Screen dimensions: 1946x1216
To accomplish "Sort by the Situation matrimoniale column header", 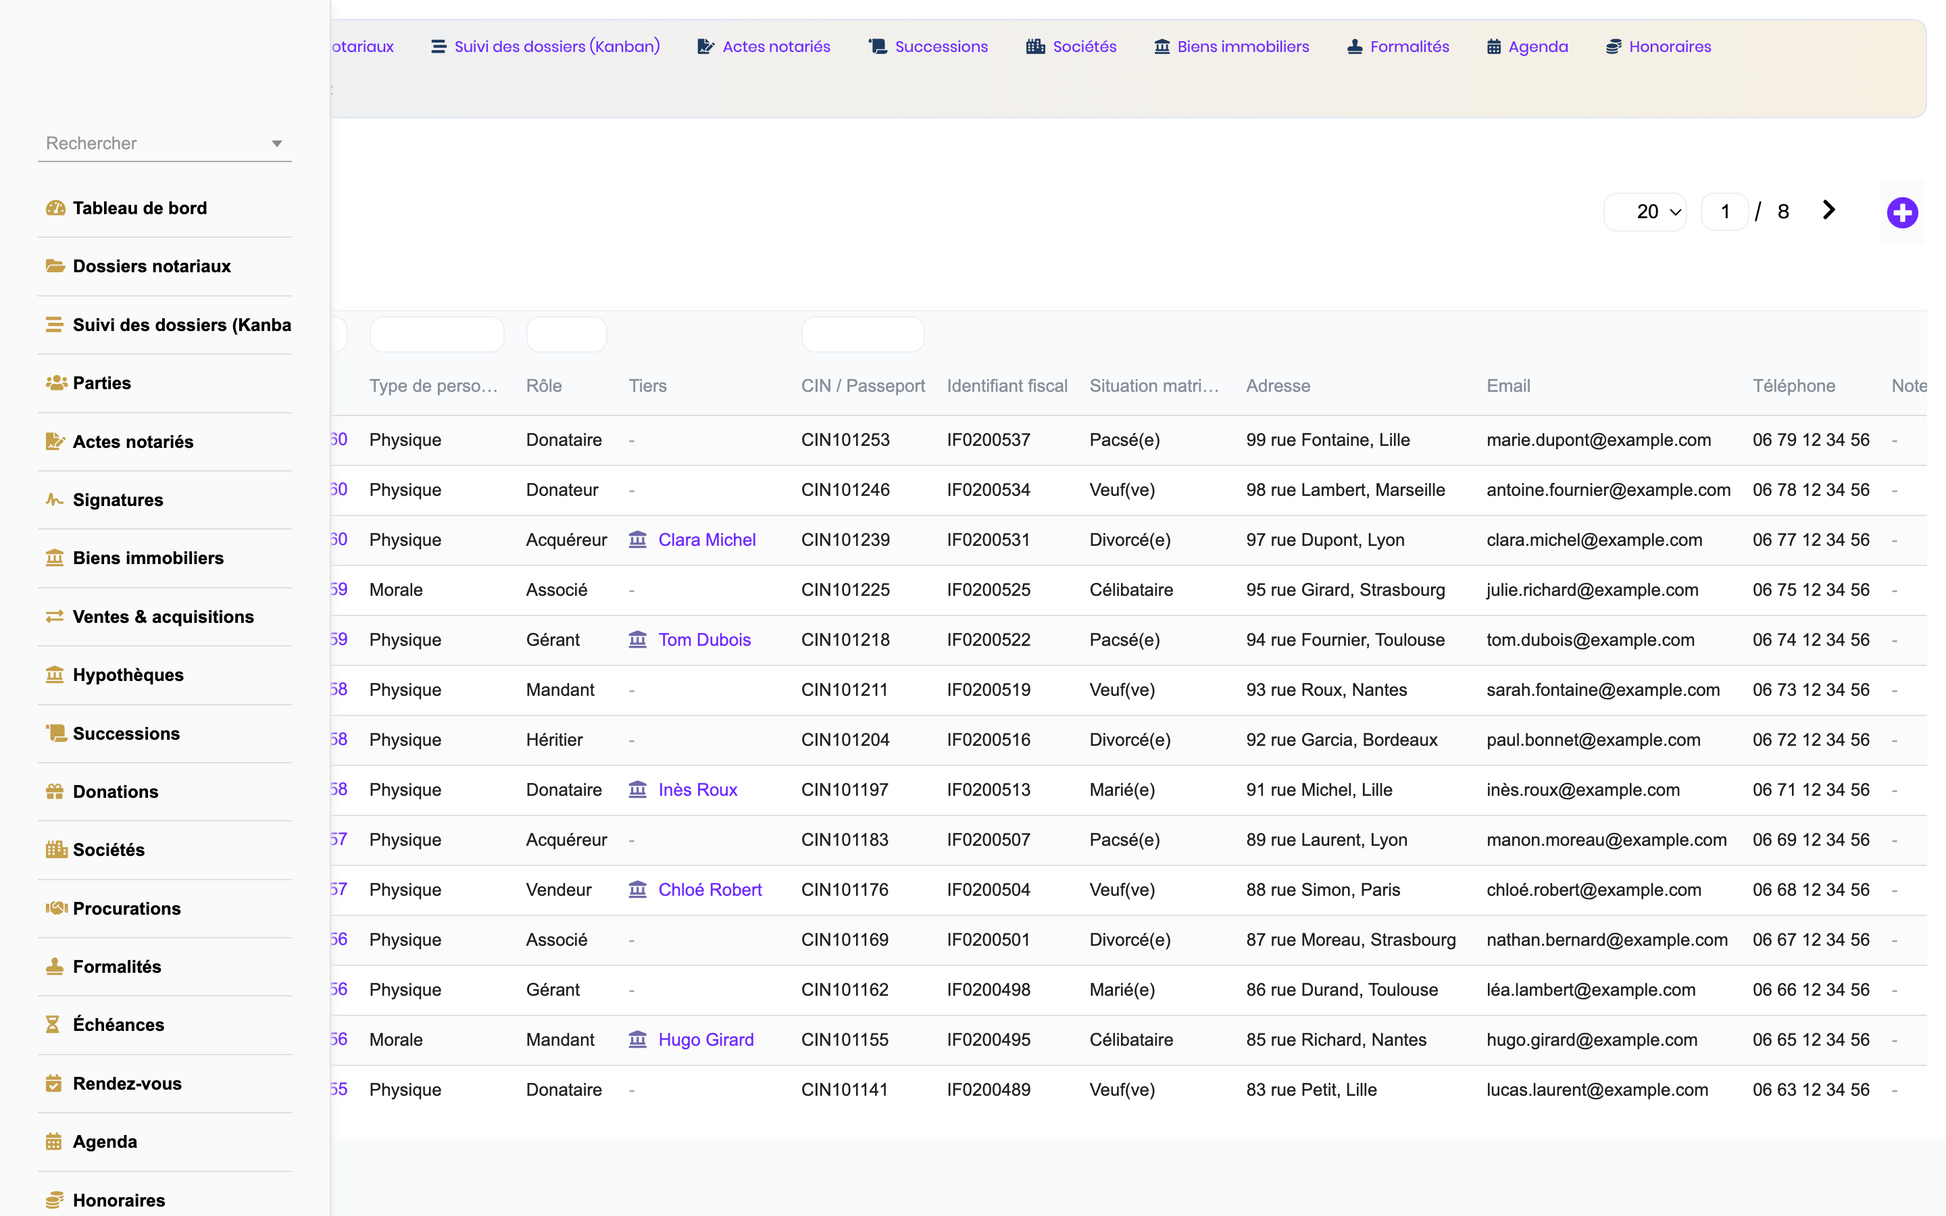I will point(1154,386).
